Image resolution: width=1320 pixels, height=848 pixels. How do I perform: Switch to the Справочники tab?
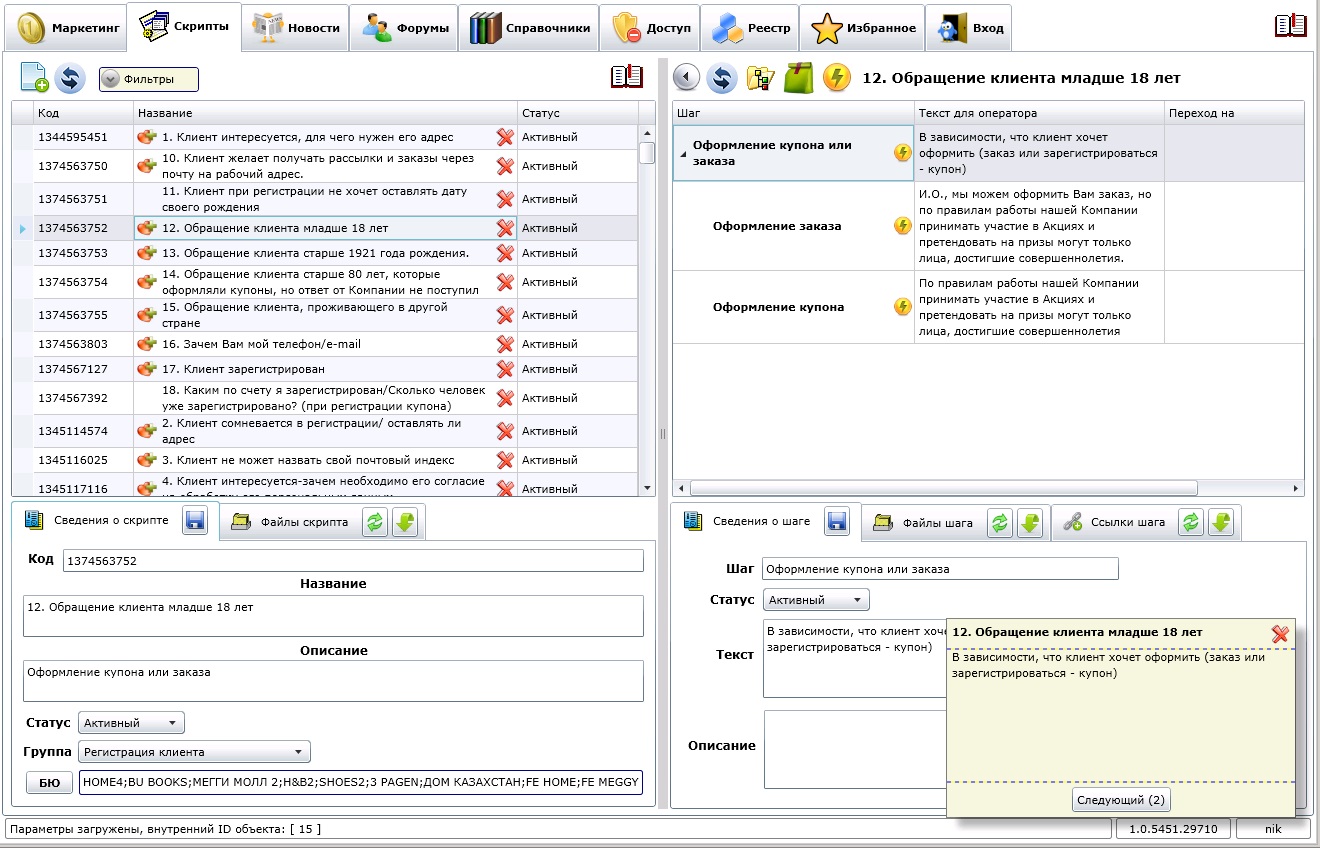(x=530, y=28)
